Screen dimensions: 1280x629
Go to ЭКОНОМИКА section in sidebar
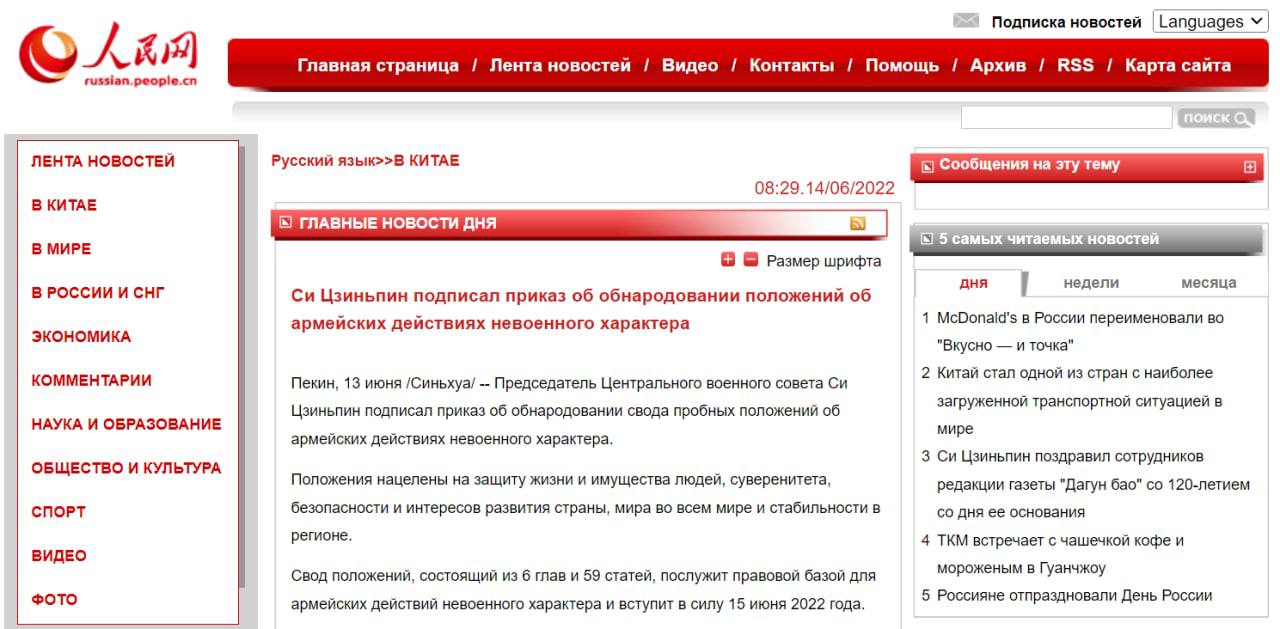(x=81, y=337)
